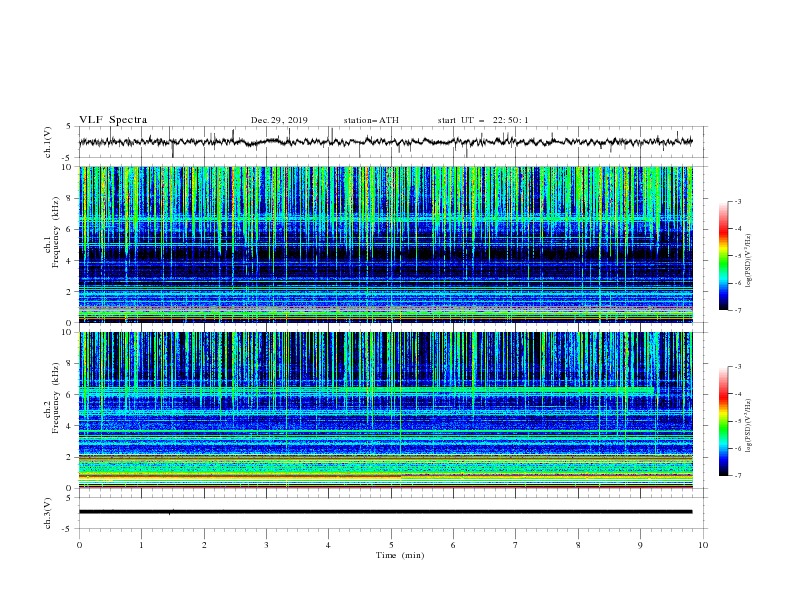Select the "start UT = 22:50:1" text
The width and height of the screenshot is (792, 612).
click(x=483, y=120)
